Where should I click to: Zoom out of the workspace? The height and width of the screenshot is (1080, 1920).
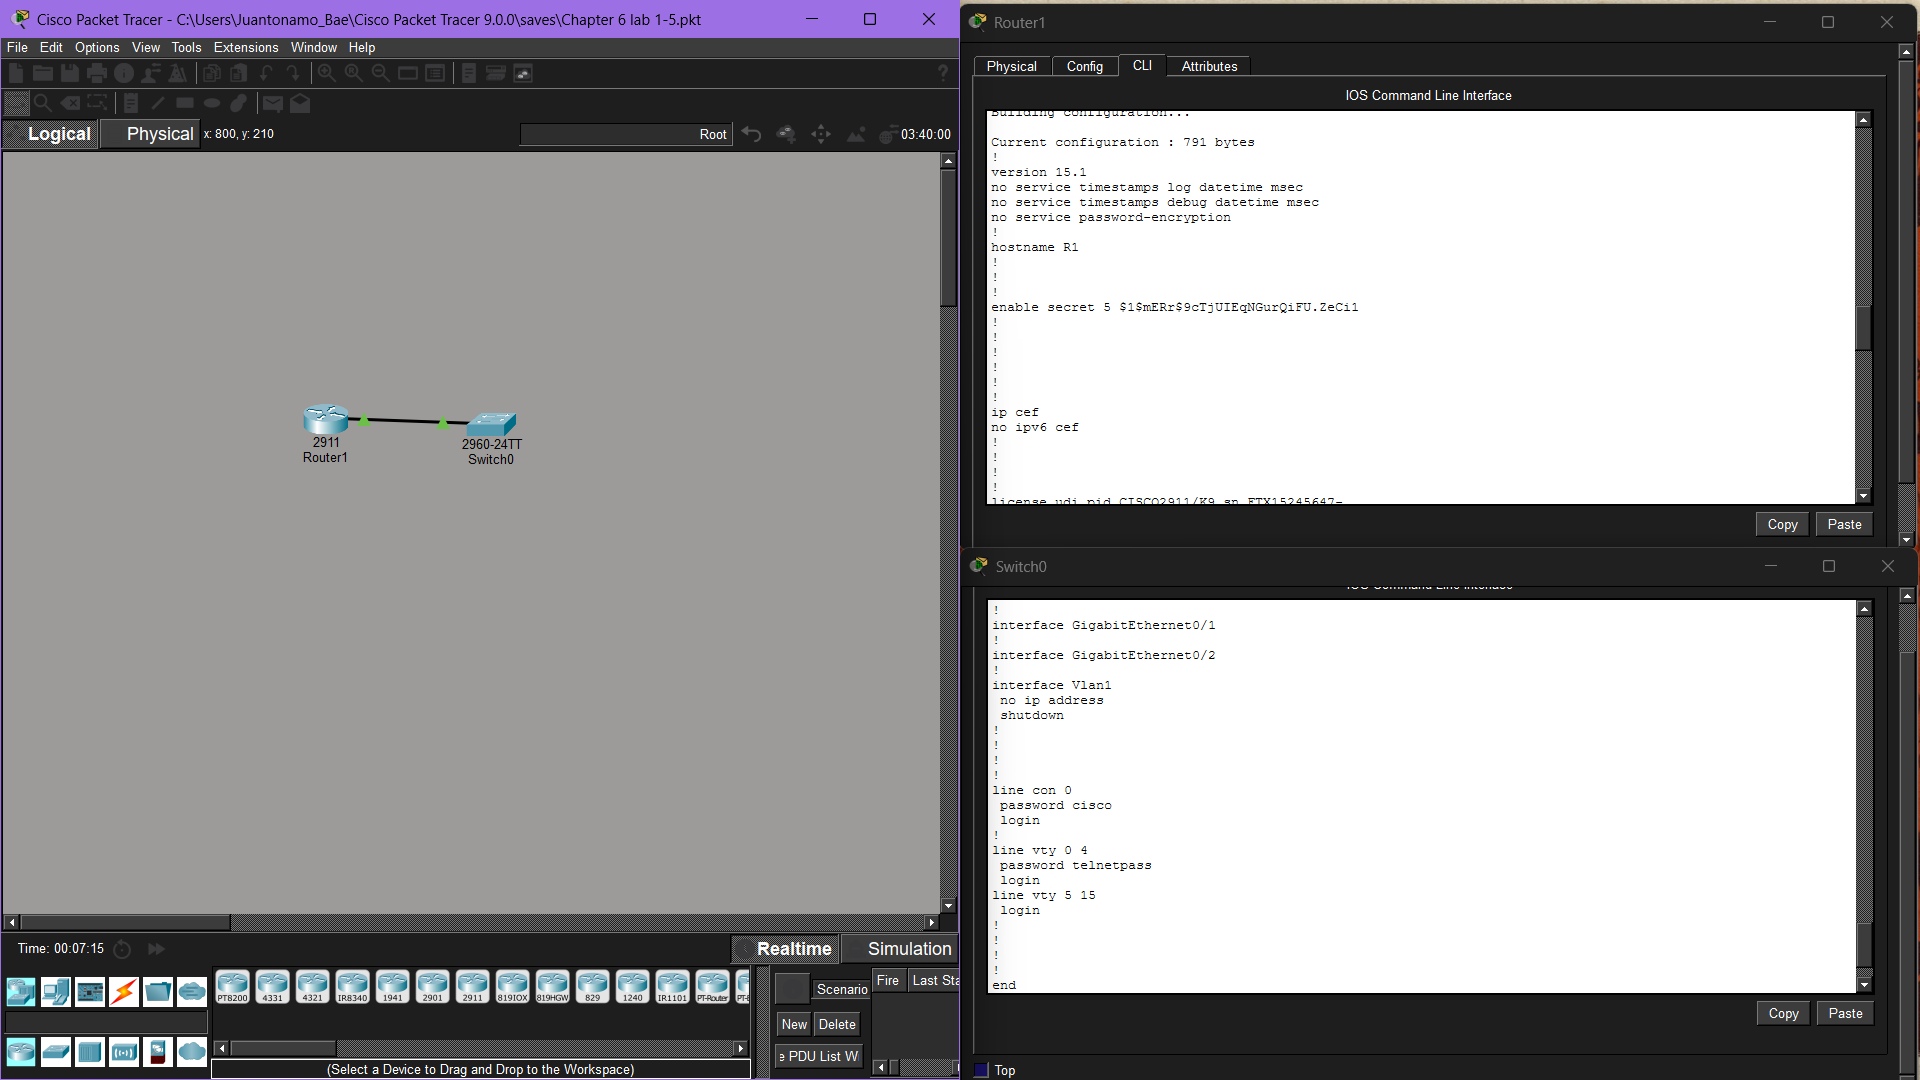381,73
